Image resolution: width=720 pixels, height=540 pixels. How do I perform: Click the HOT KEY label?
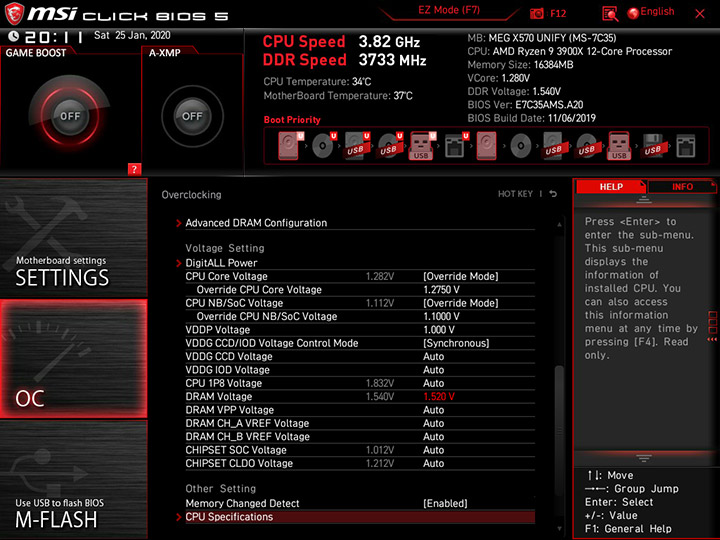coord(515,194)
